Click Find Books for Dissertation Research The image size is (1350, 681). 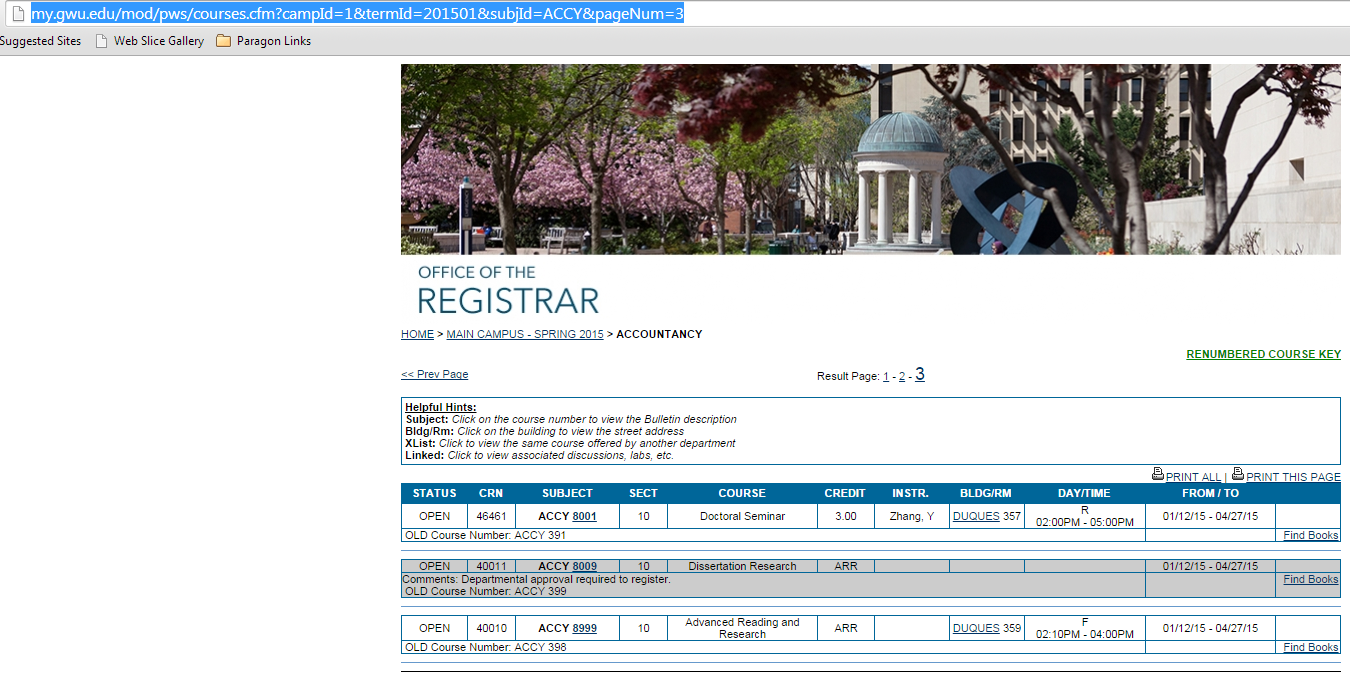1311,579
